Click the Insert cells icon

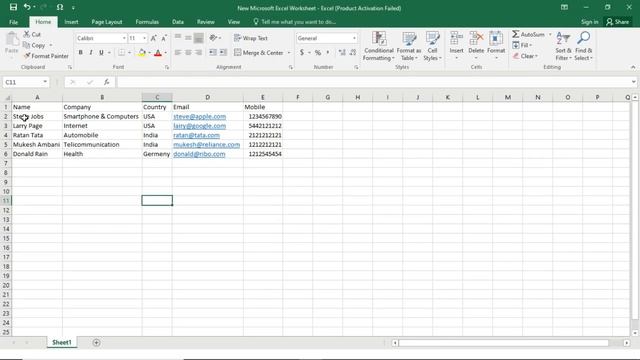pyautogui.click(x=456, y=39)
